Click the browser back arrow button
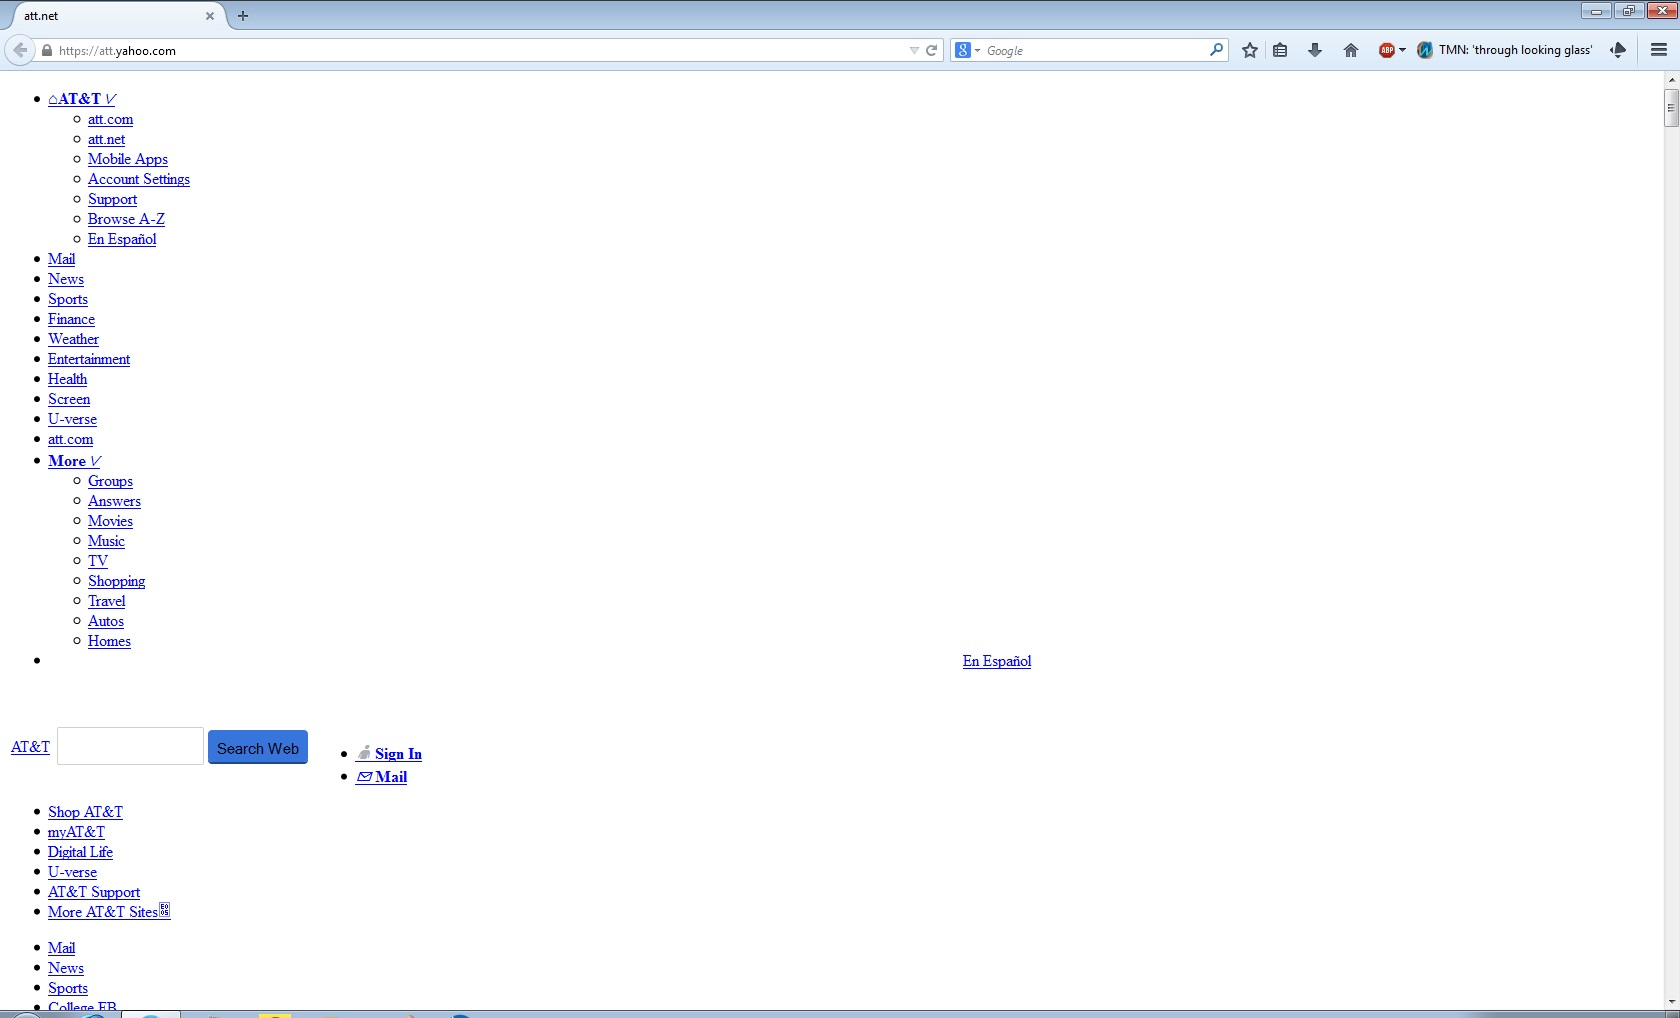The image size is (1680, 1018). 19,50
